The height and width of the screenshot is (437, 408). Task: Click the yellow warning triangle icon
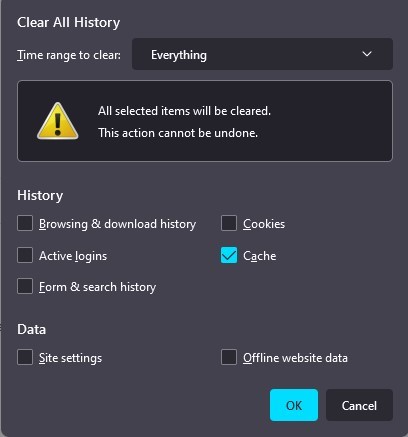click(x=58, y=121)
